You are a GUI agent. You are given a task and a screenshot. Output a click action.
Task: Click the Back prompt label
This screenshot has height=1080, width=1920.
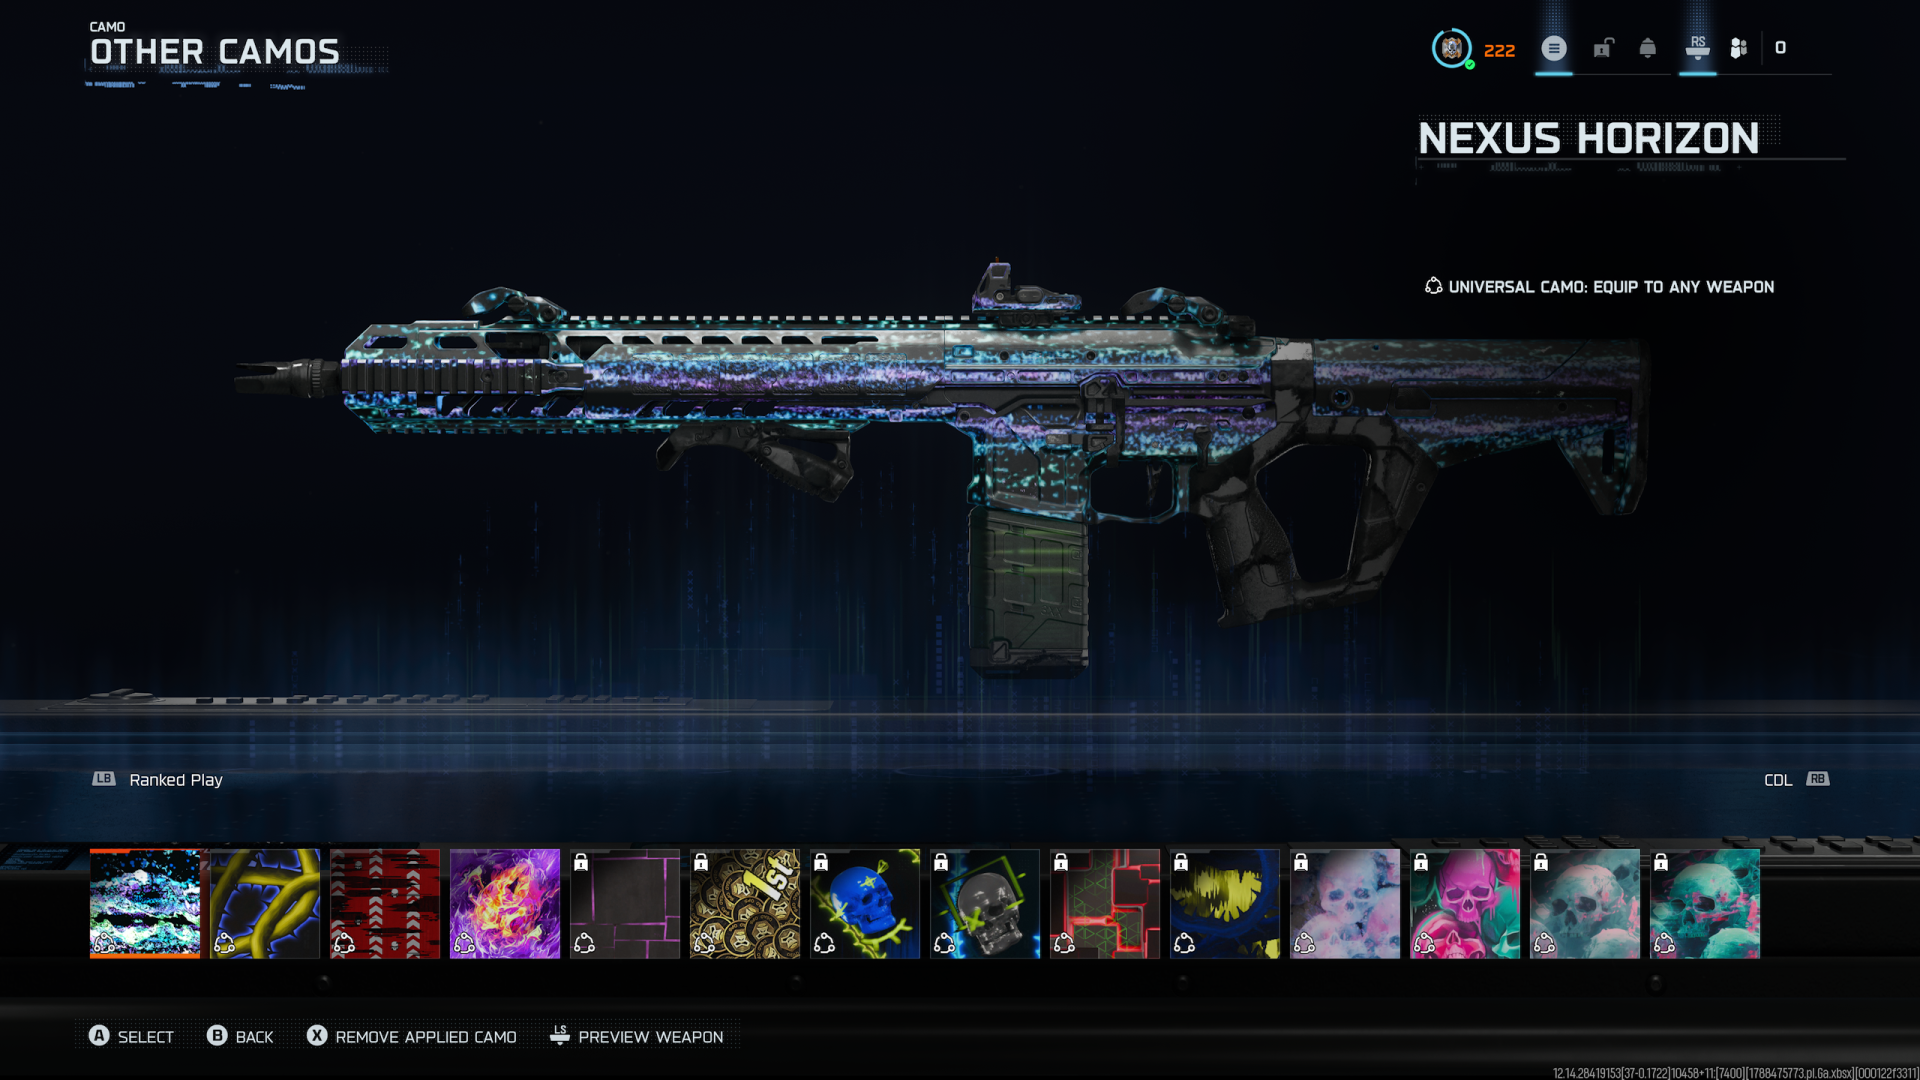coord(254,1037)
